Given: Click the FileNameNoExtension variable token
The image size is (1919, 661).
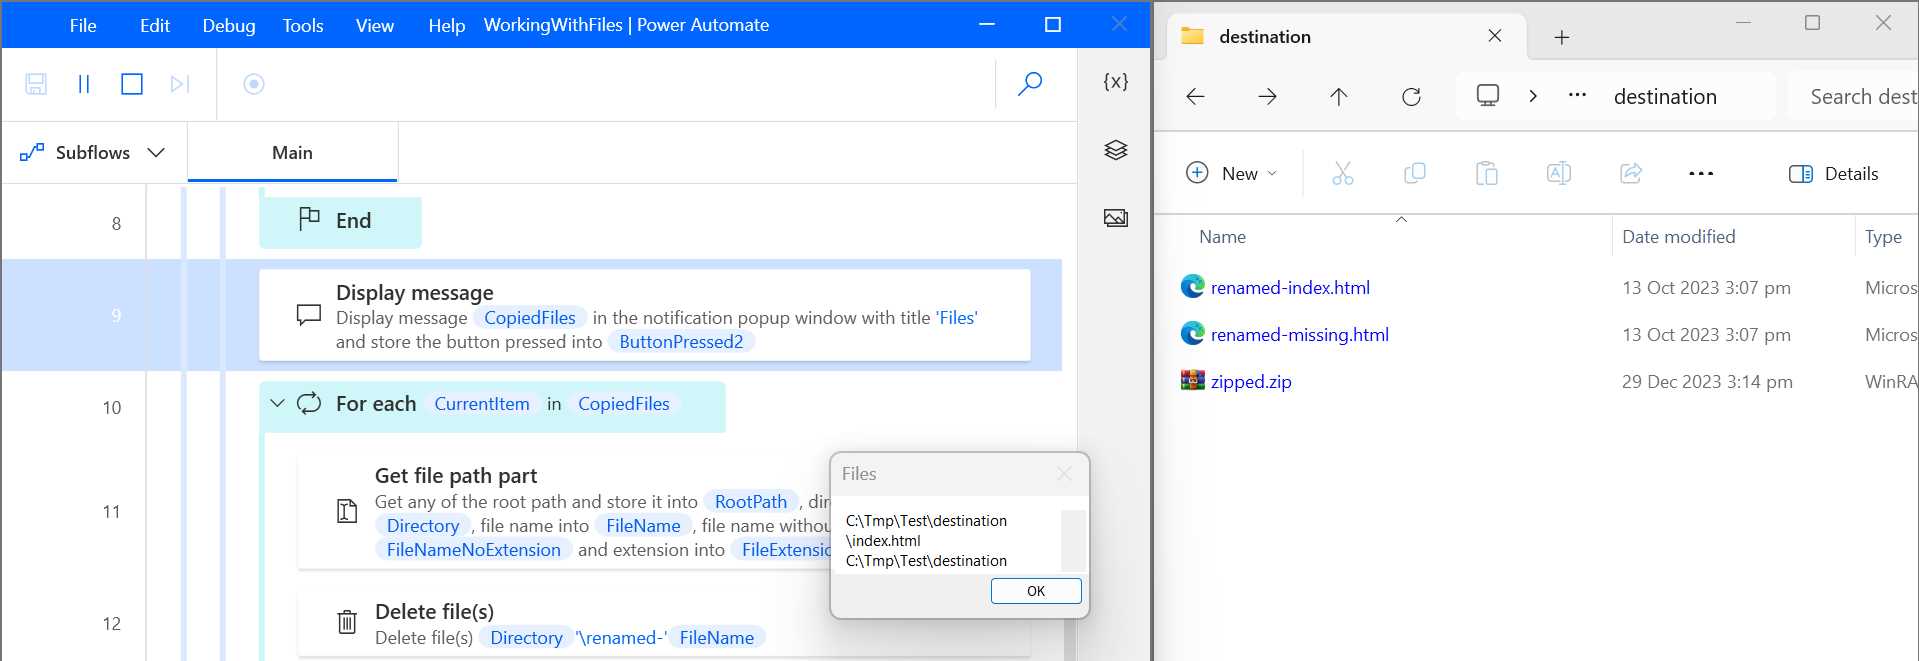Looking at the screenshot, I should [474, 550].
